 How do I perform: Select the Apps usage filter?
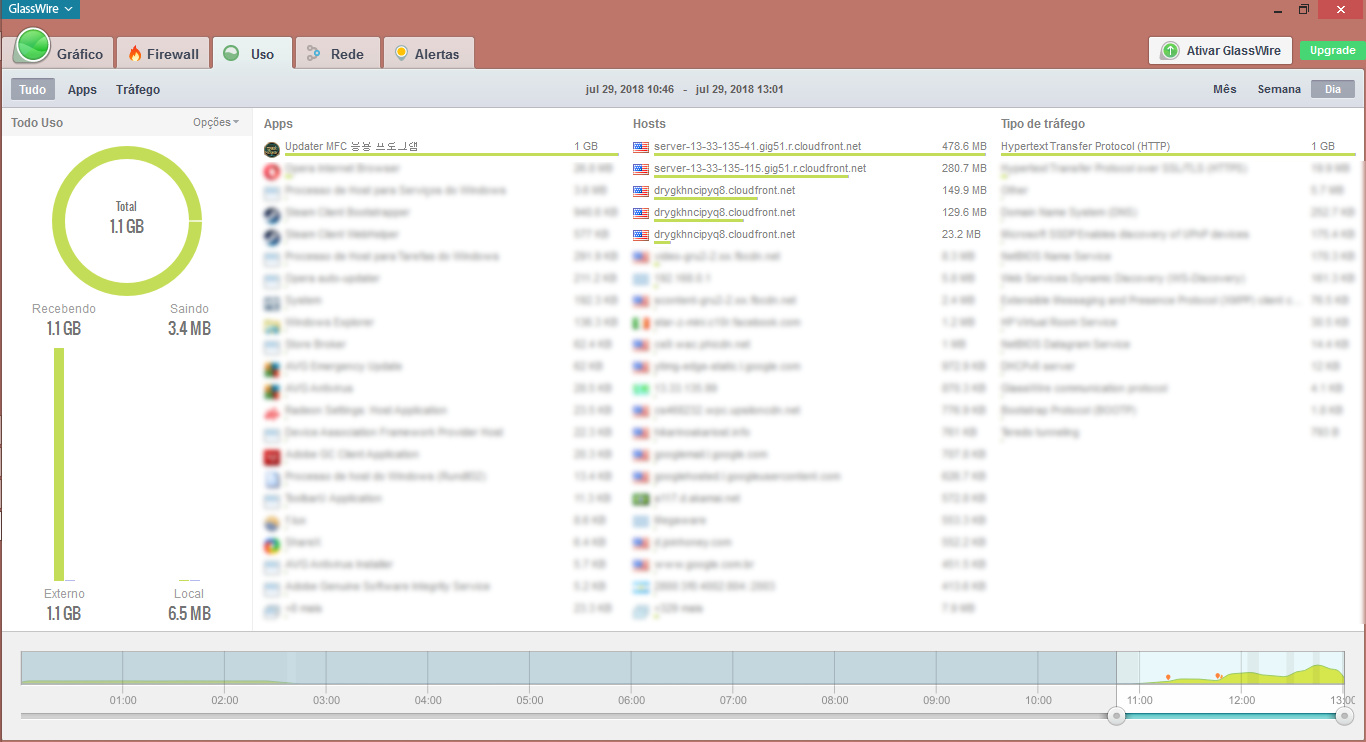click(x=82, y=90)
